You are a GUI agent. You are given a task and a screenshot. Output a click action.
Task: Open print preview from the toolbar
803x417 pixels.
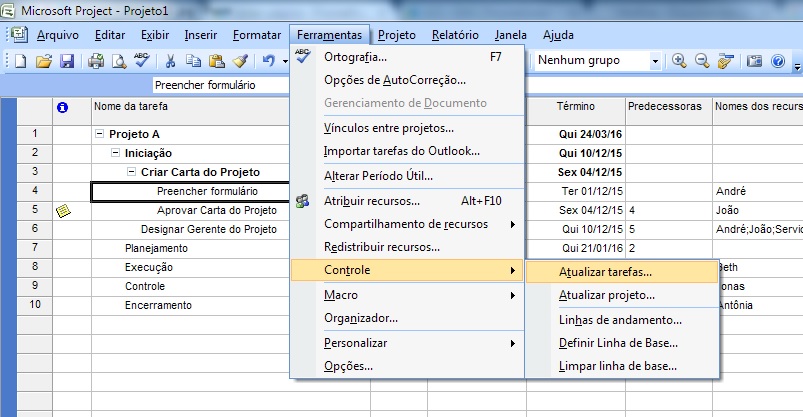click(x=119, y=61)
